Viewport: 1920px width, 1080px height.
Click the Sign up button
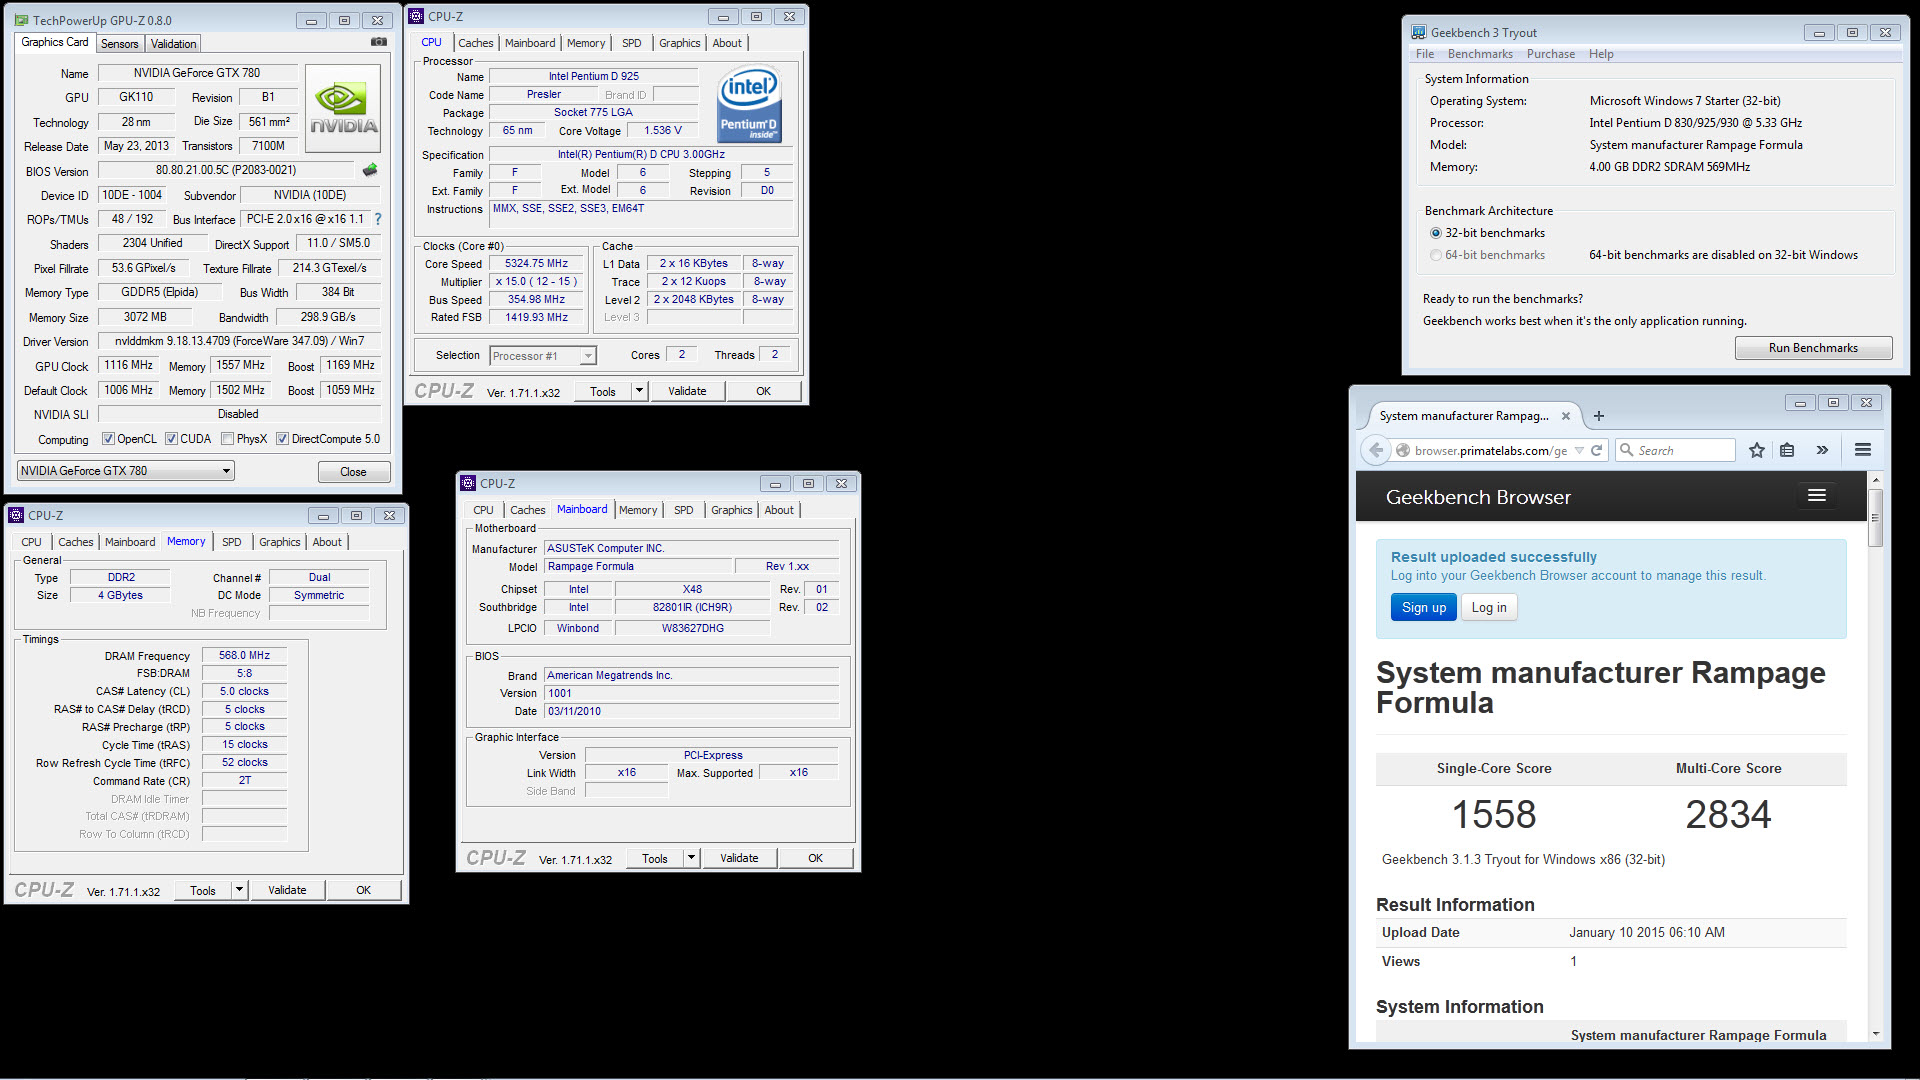point(1424,607)
